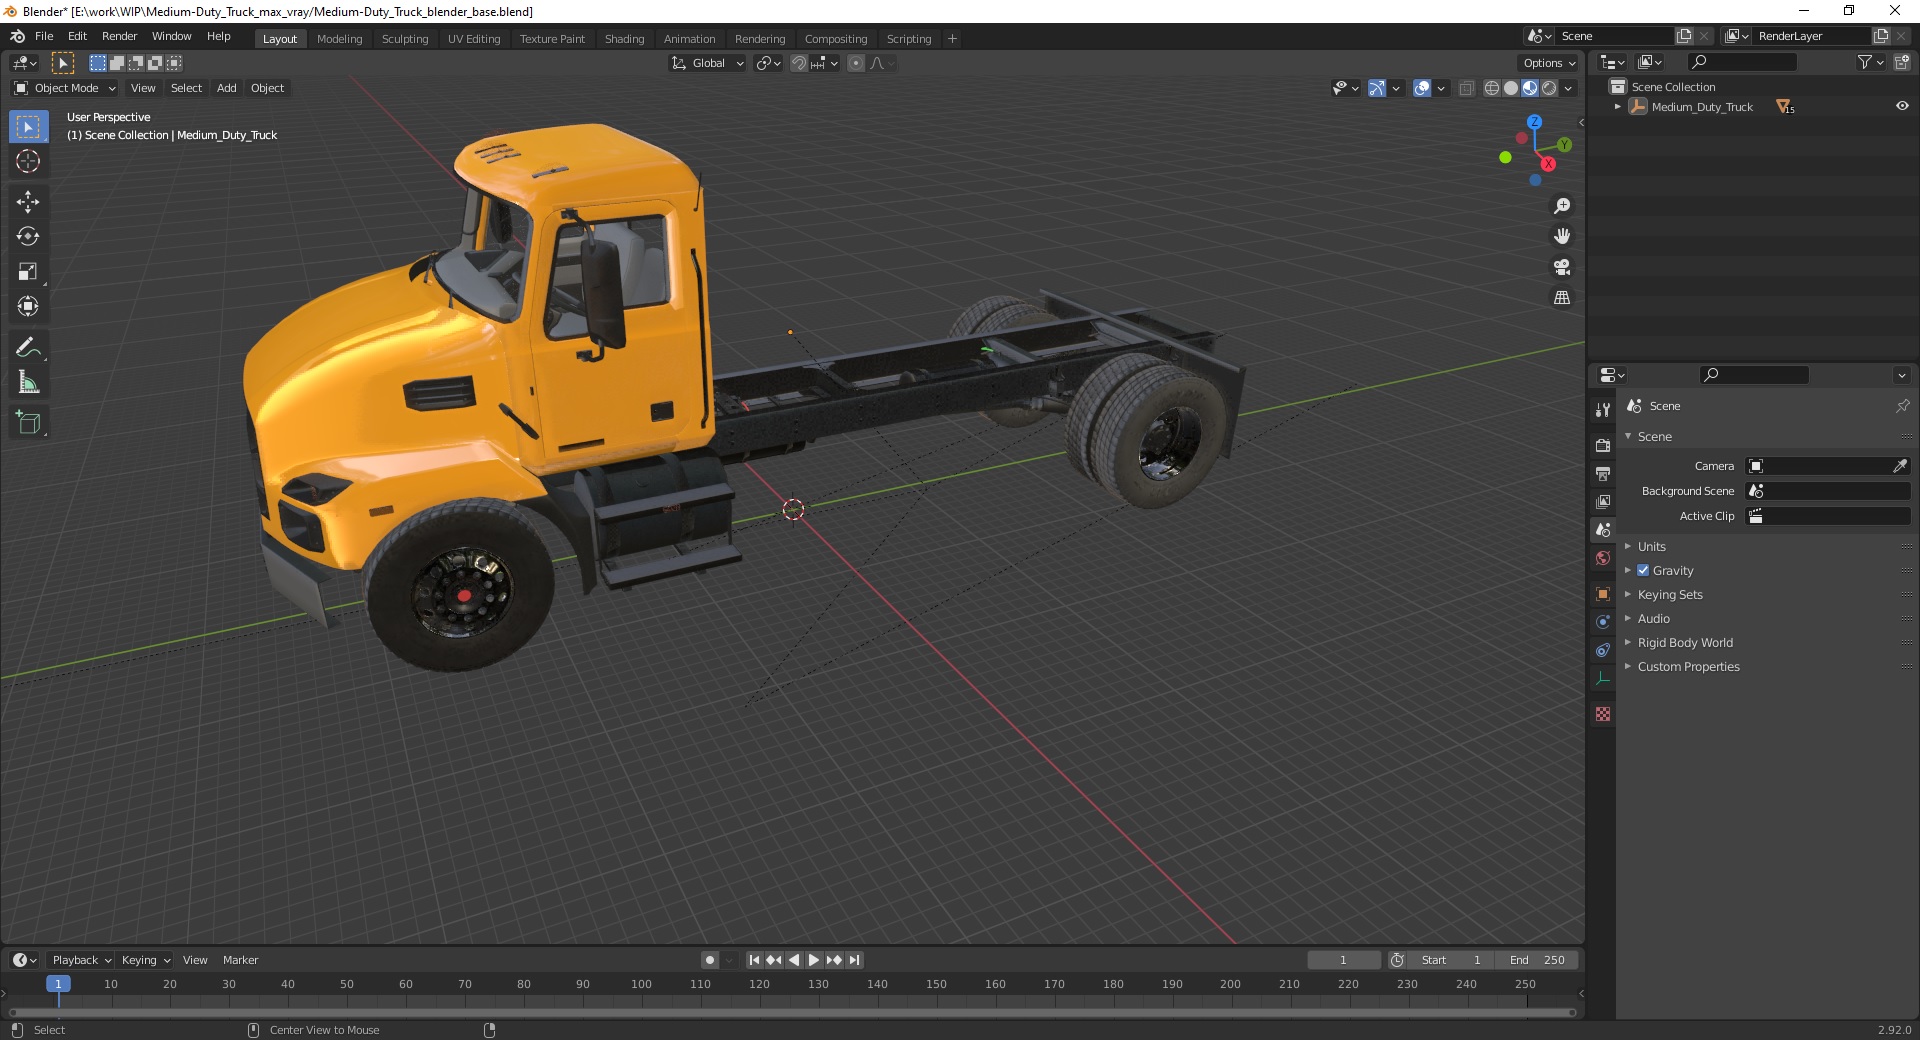Open the World properties tab
This screenshot has width=1920, height=1040.
pyautogui.click(x=1603, y=558)
